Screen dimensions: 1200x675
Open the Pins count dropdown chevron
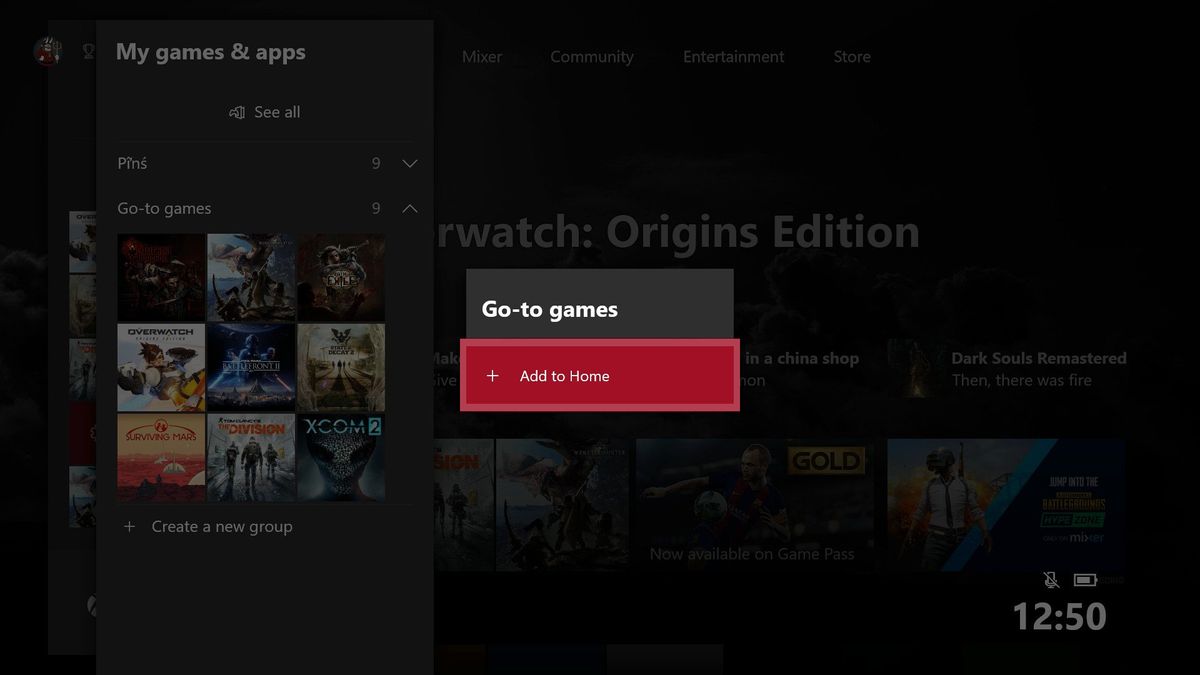coord(409,162)
